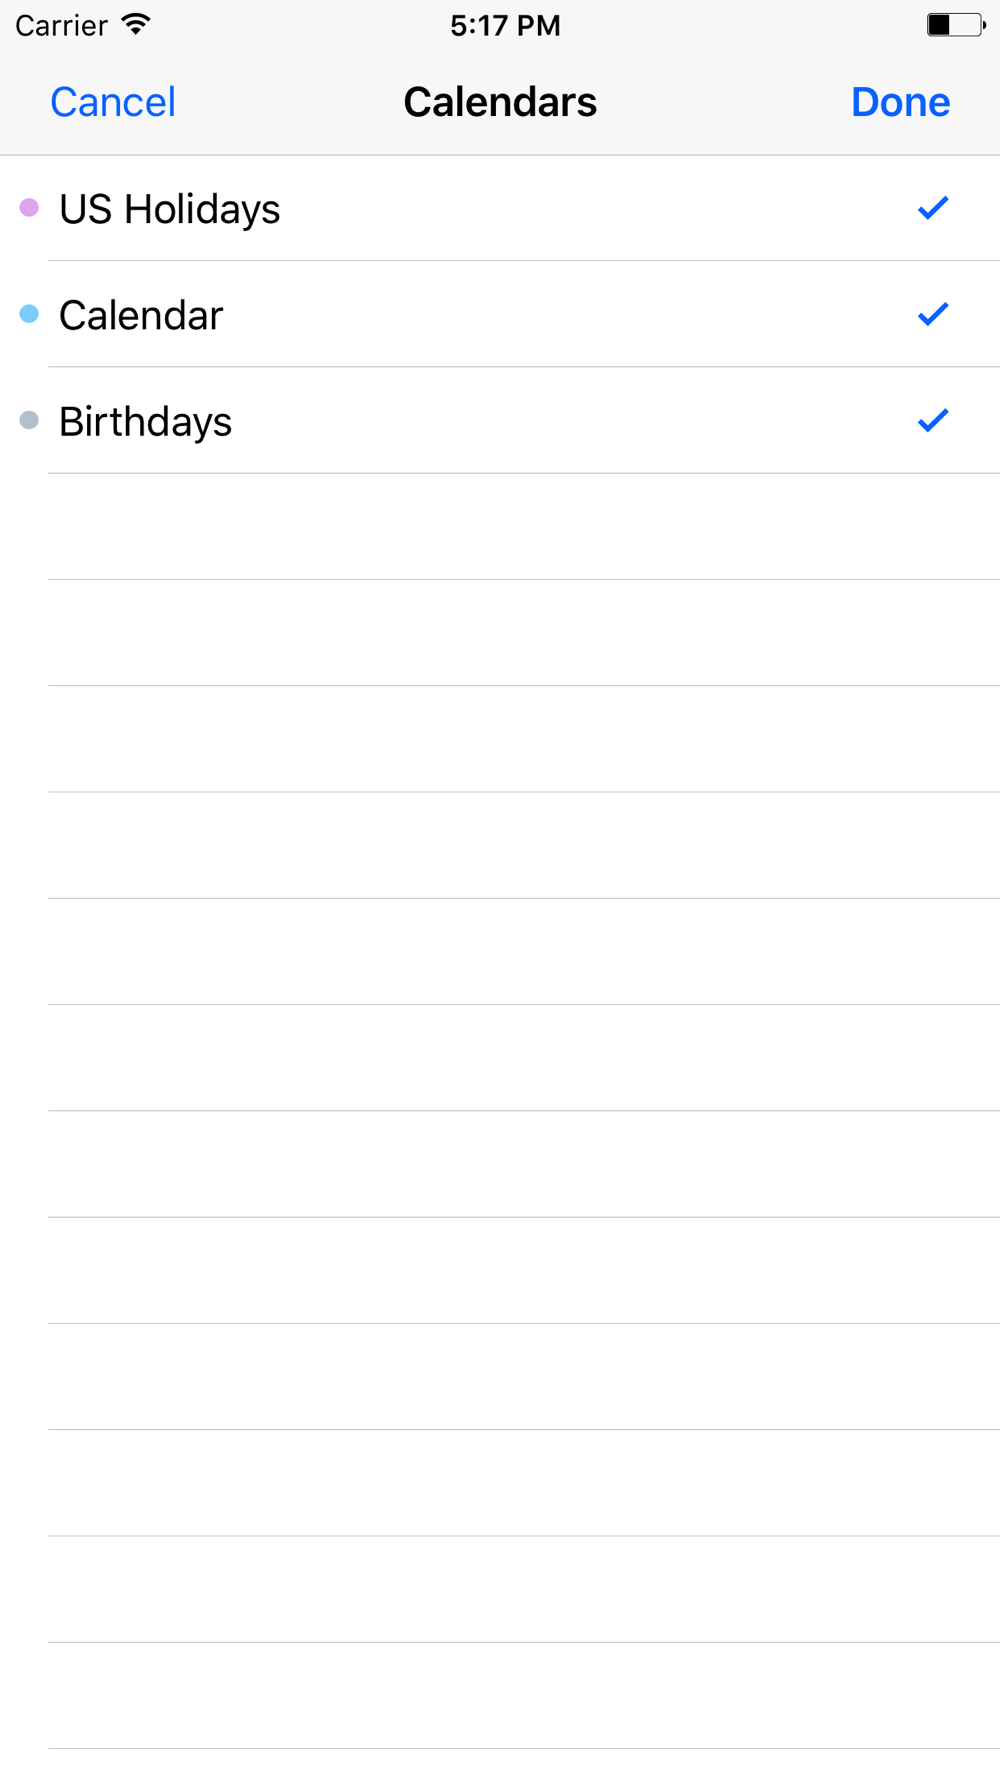Deselect the Birthdays checkmark
Image resolution: width=1000 pixels, height=1778 pixels.
click(933, 420)
